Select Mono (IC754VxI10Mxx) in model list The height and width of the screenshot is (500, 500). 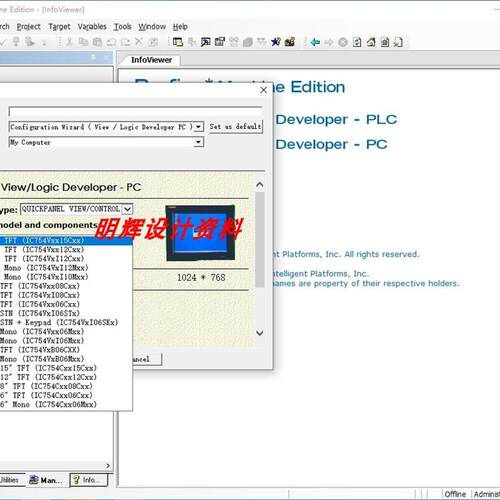[66, 277]
